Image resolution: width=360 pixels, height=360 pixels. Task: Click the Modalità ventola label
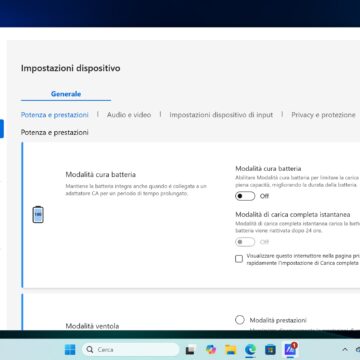click(92, 326)
